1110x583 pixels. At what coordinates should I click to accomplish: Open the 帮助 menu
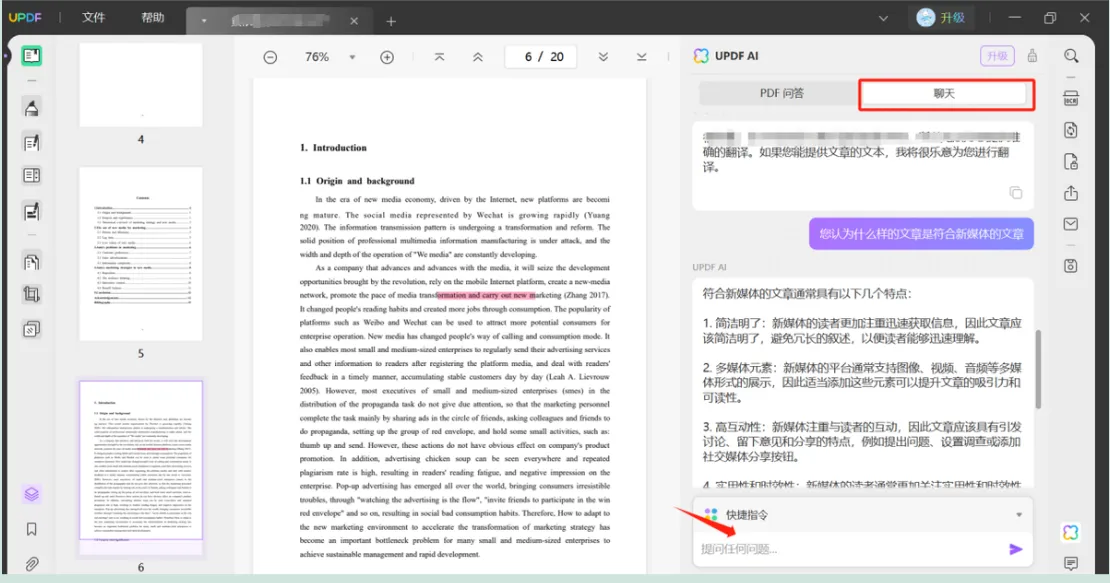coord(153,18)
